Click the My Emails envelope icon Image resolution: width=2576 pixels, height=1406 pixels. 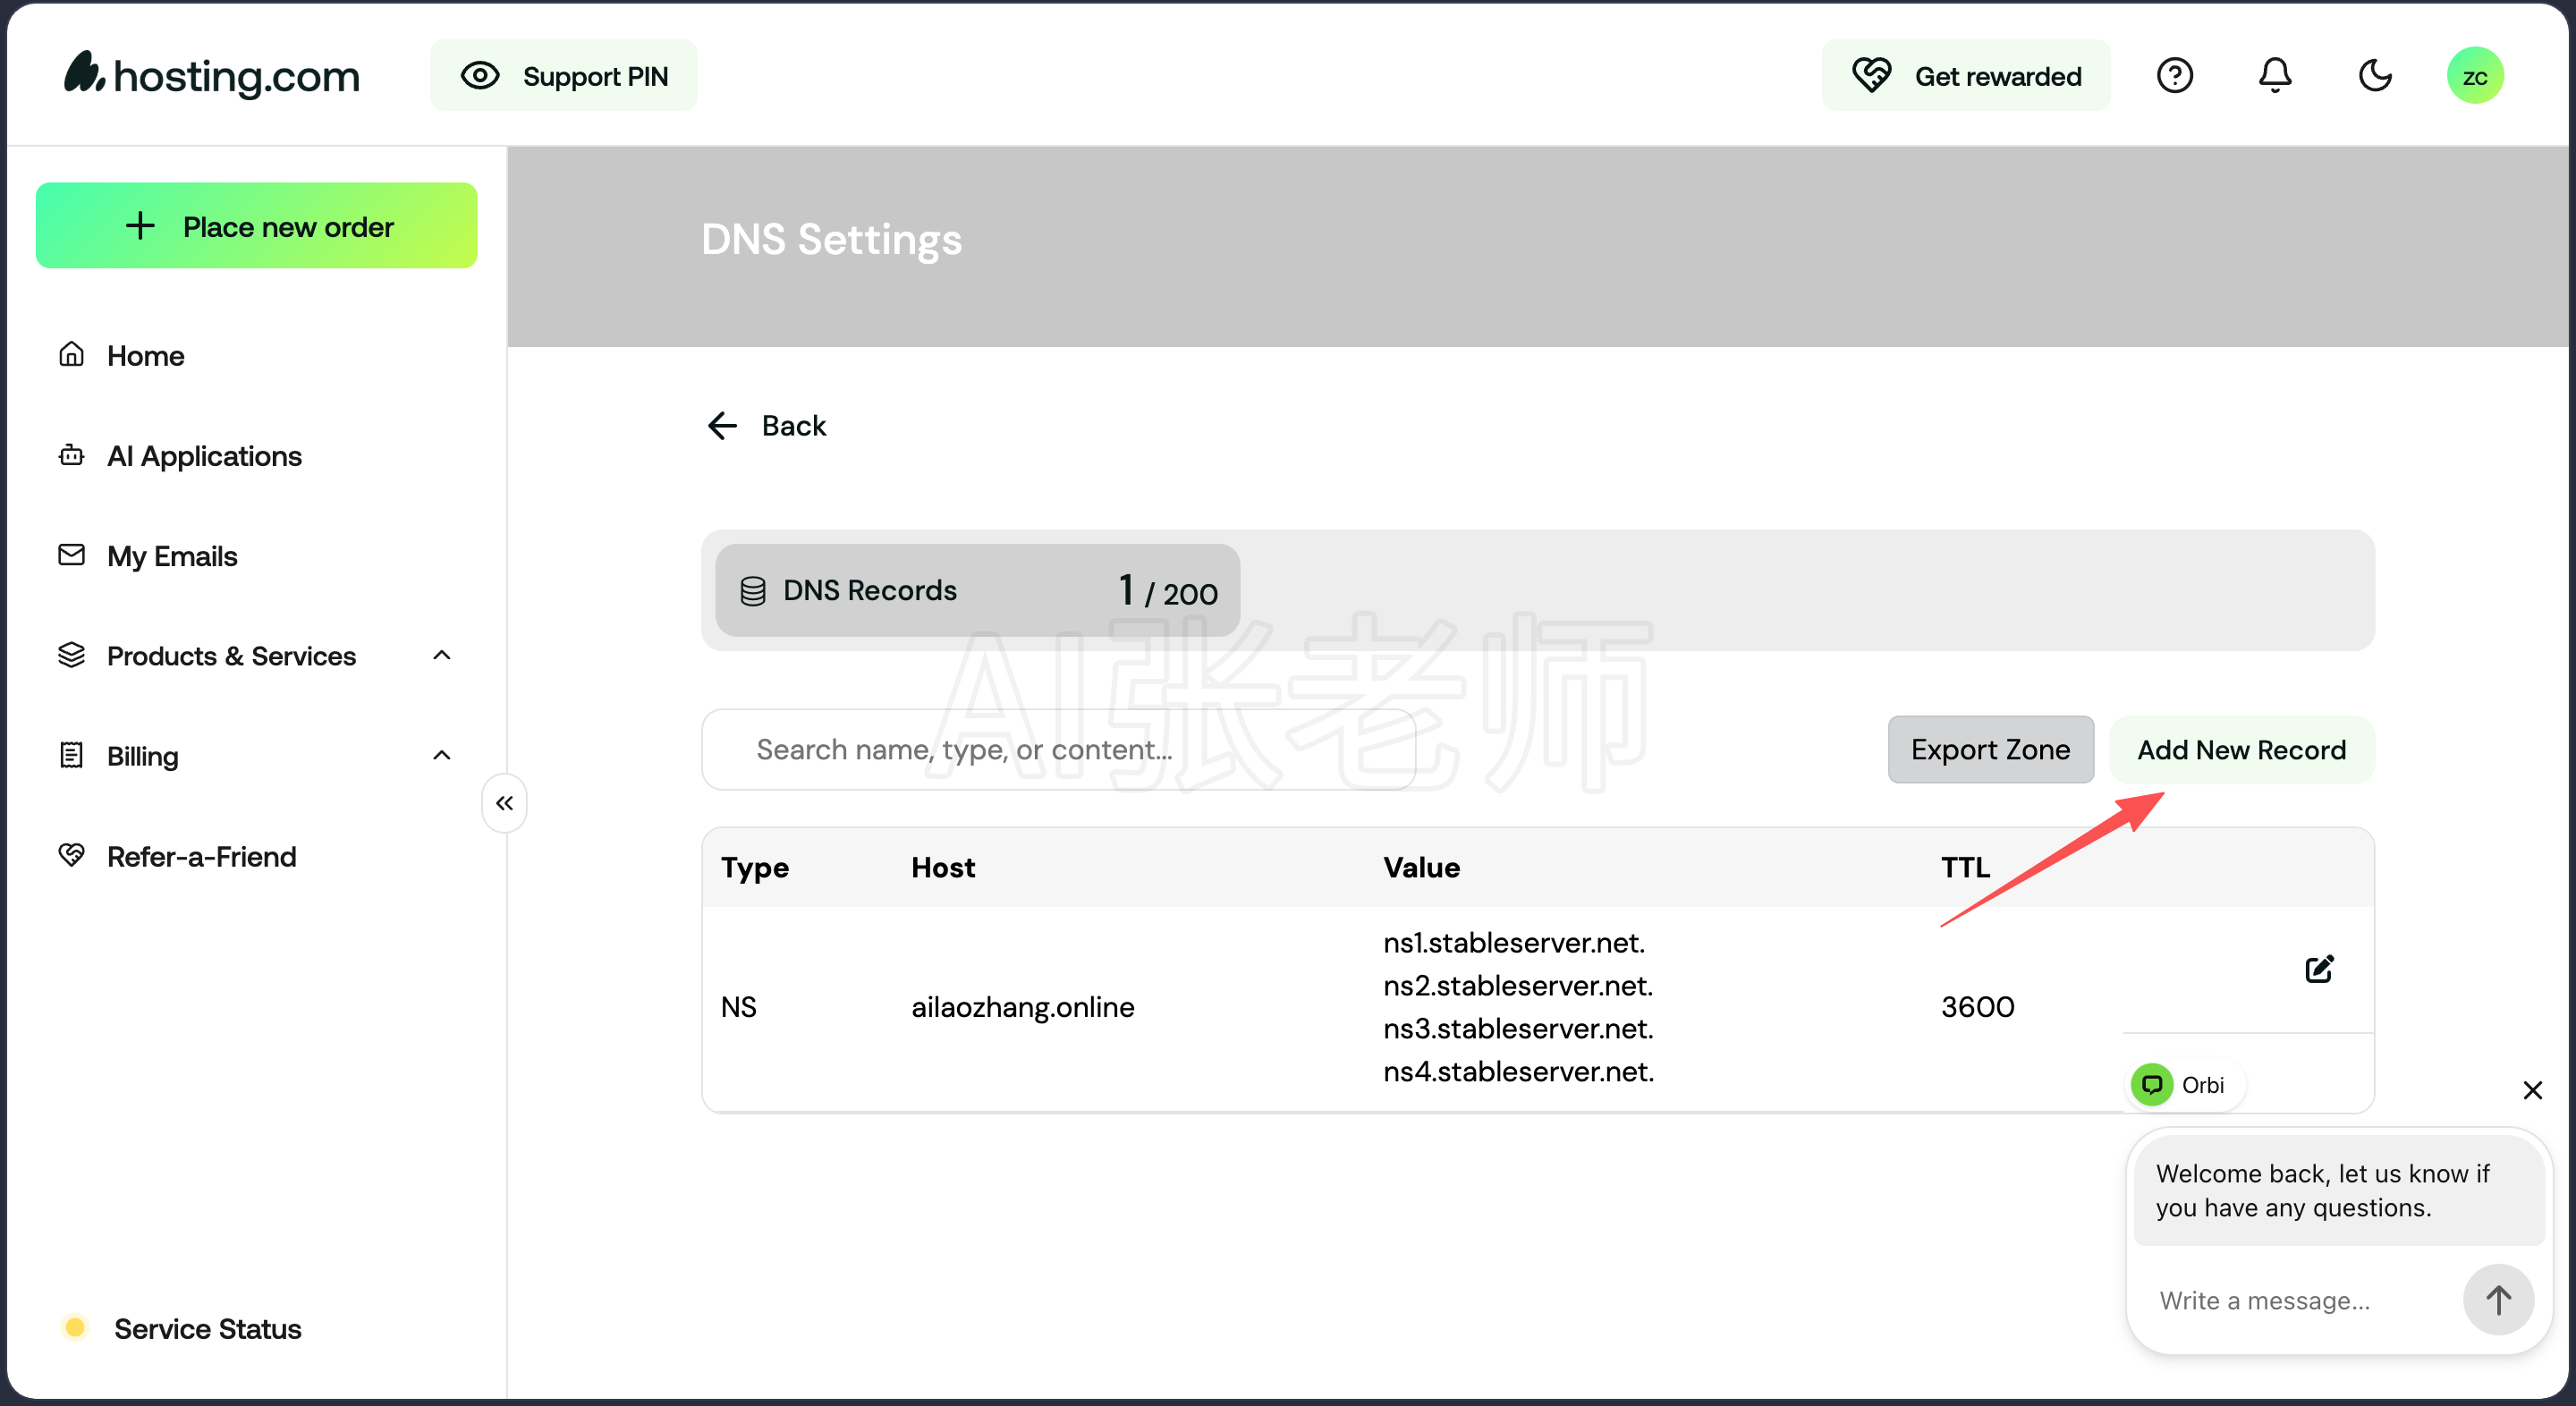[72, 555]
